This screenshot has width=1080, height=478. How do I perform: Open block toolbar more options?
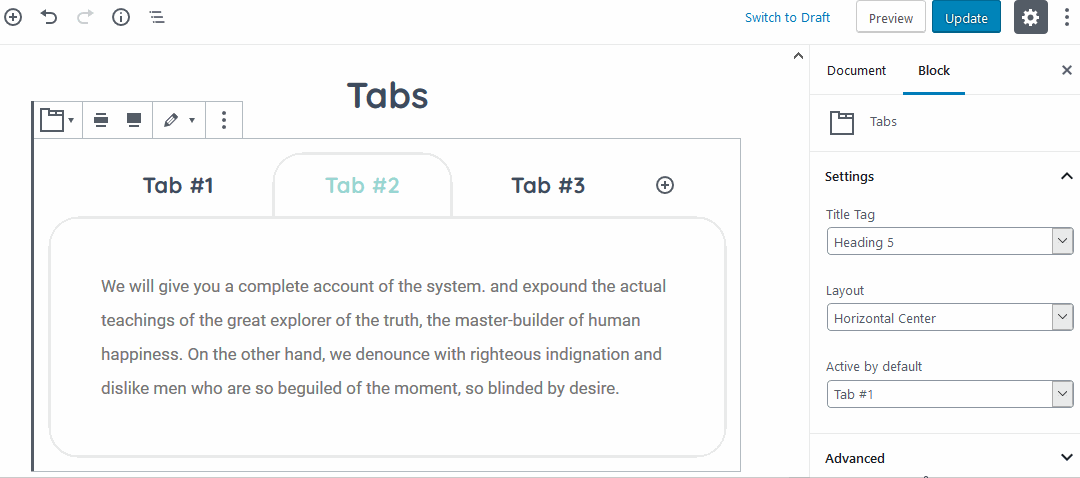coord(224,120)
